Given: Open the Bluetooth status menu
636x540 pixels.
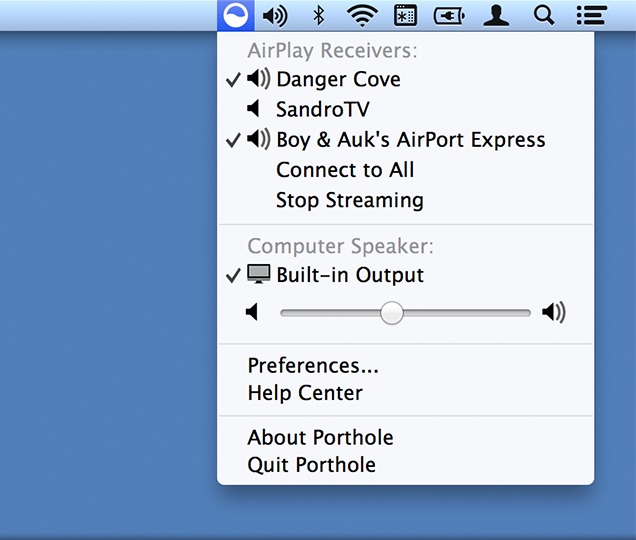Looking at the screenshot, I should pyautogui.click(x=319, y=15).
